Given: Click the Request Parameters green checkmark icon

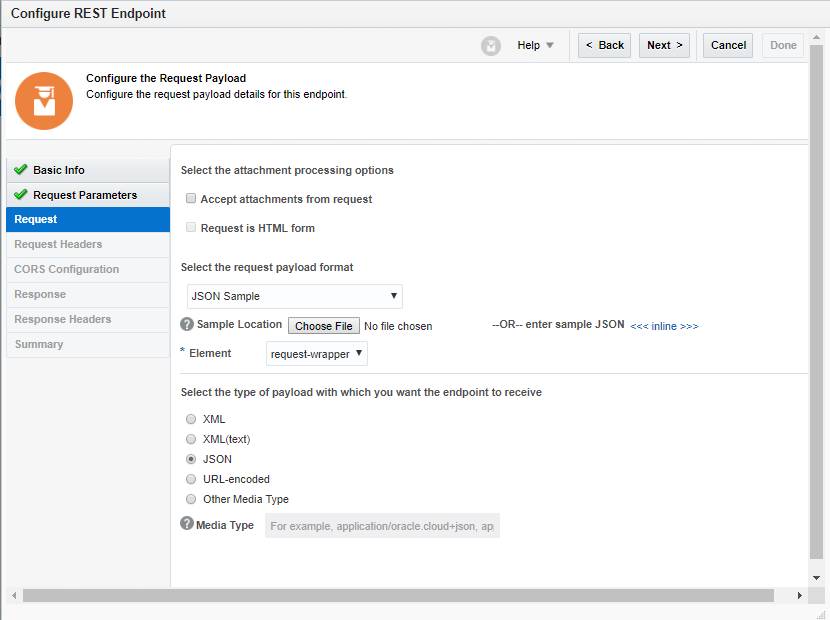Looking at the screenshot, I should [x=20, y=195].
